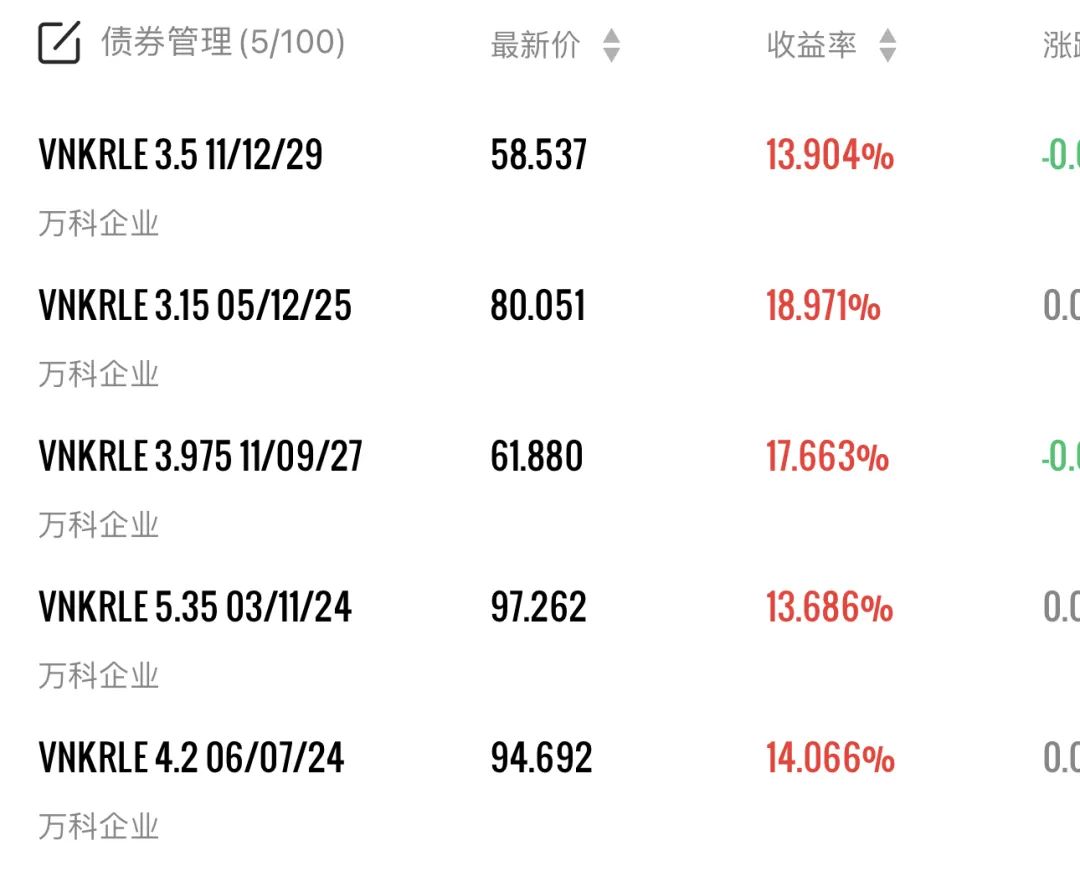Screen dimensions: 1080x882
Task: Tap the latest price 58.537
Action: click(x=538, y=156)
